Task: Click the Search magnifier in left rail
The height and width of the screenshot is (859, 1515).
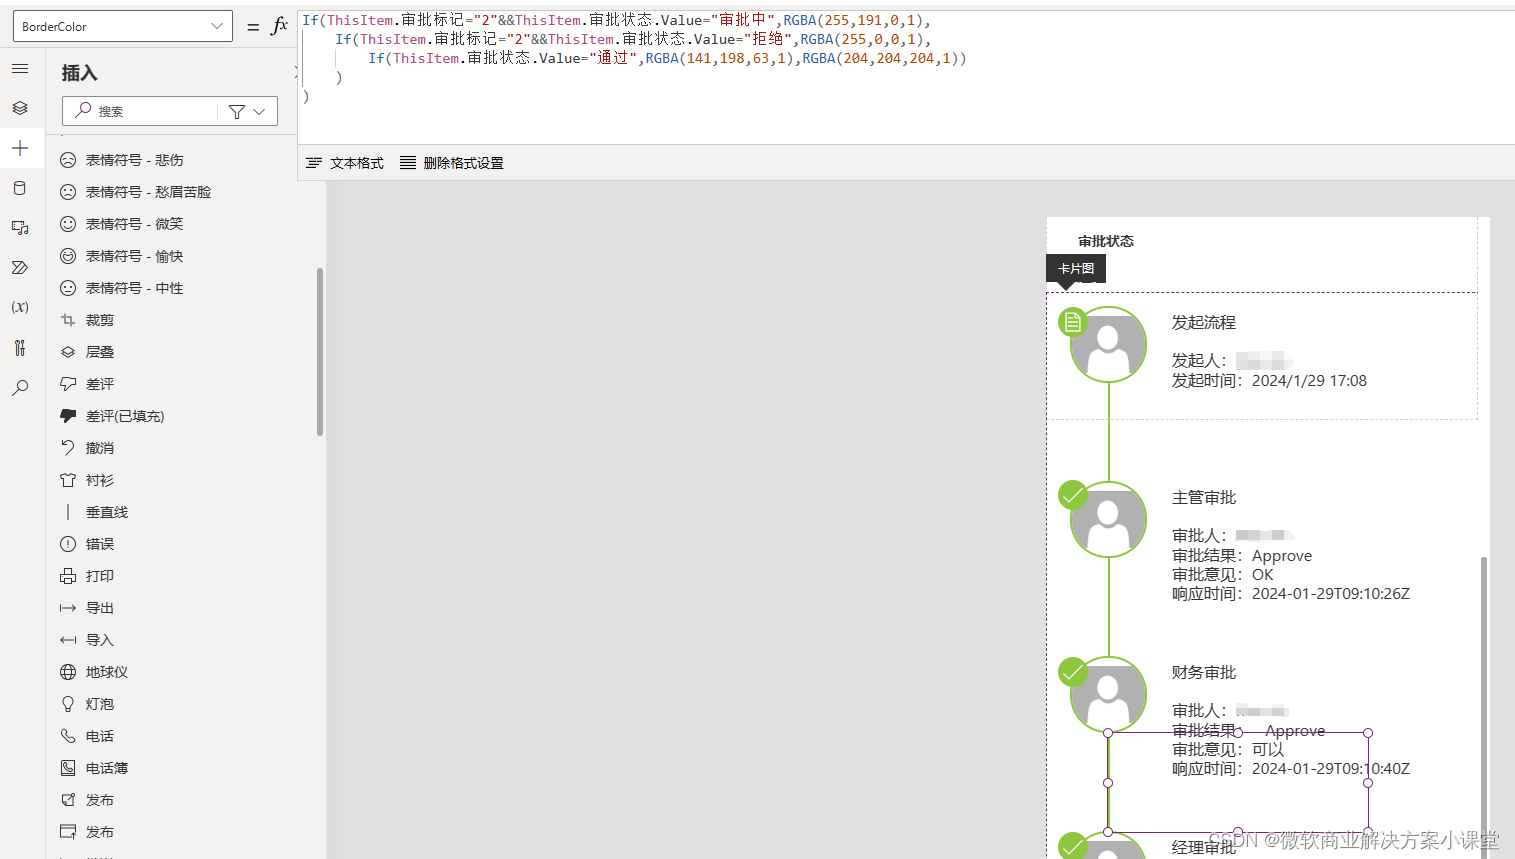Action: pyautogui.click(x=20, y=388)
